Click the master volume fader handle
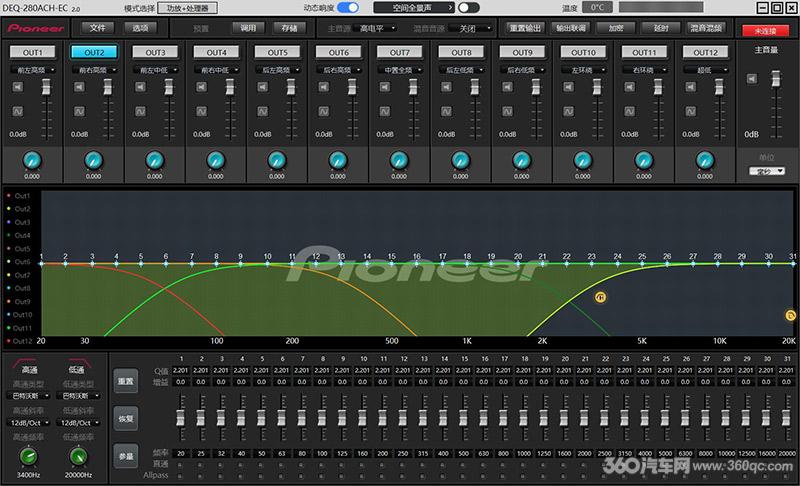 click(776, 78)
